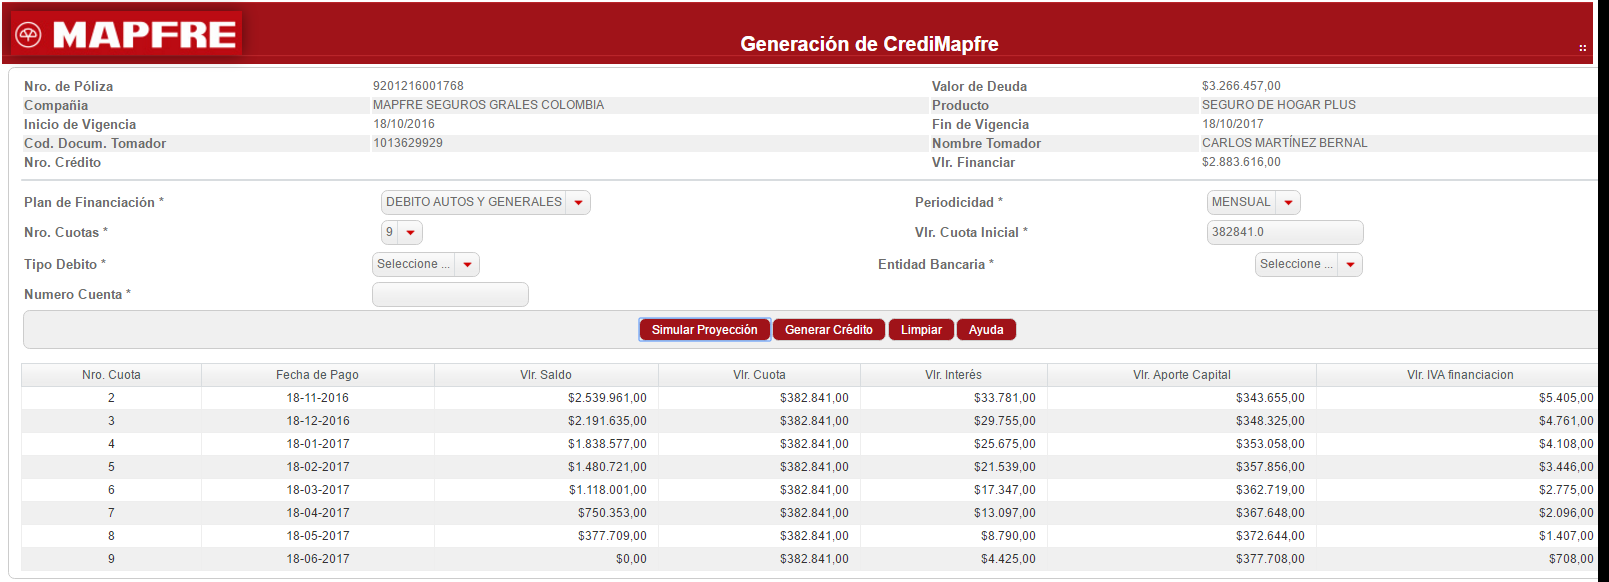Click the Generar Crédito button
This screenshot has height=582, width=1609.
click(x=829, y=330)
